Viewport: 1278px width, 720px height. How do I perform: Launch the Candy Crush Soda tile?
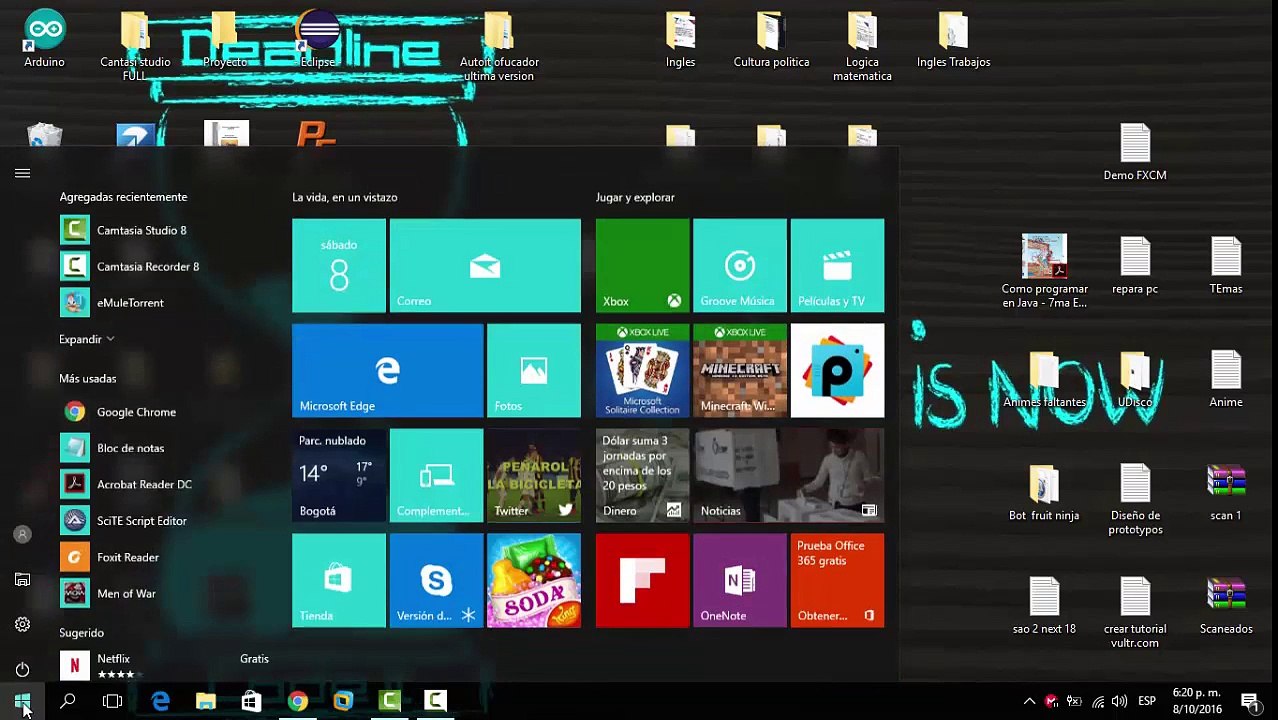point(534,580)
